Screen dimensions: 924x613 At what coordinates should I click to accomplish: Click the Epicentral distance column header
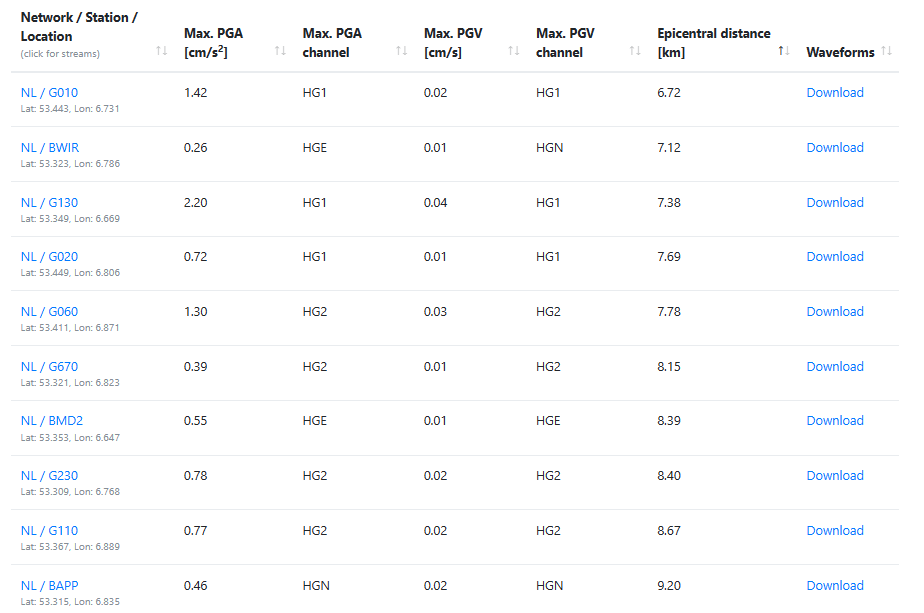coord(713,42)
